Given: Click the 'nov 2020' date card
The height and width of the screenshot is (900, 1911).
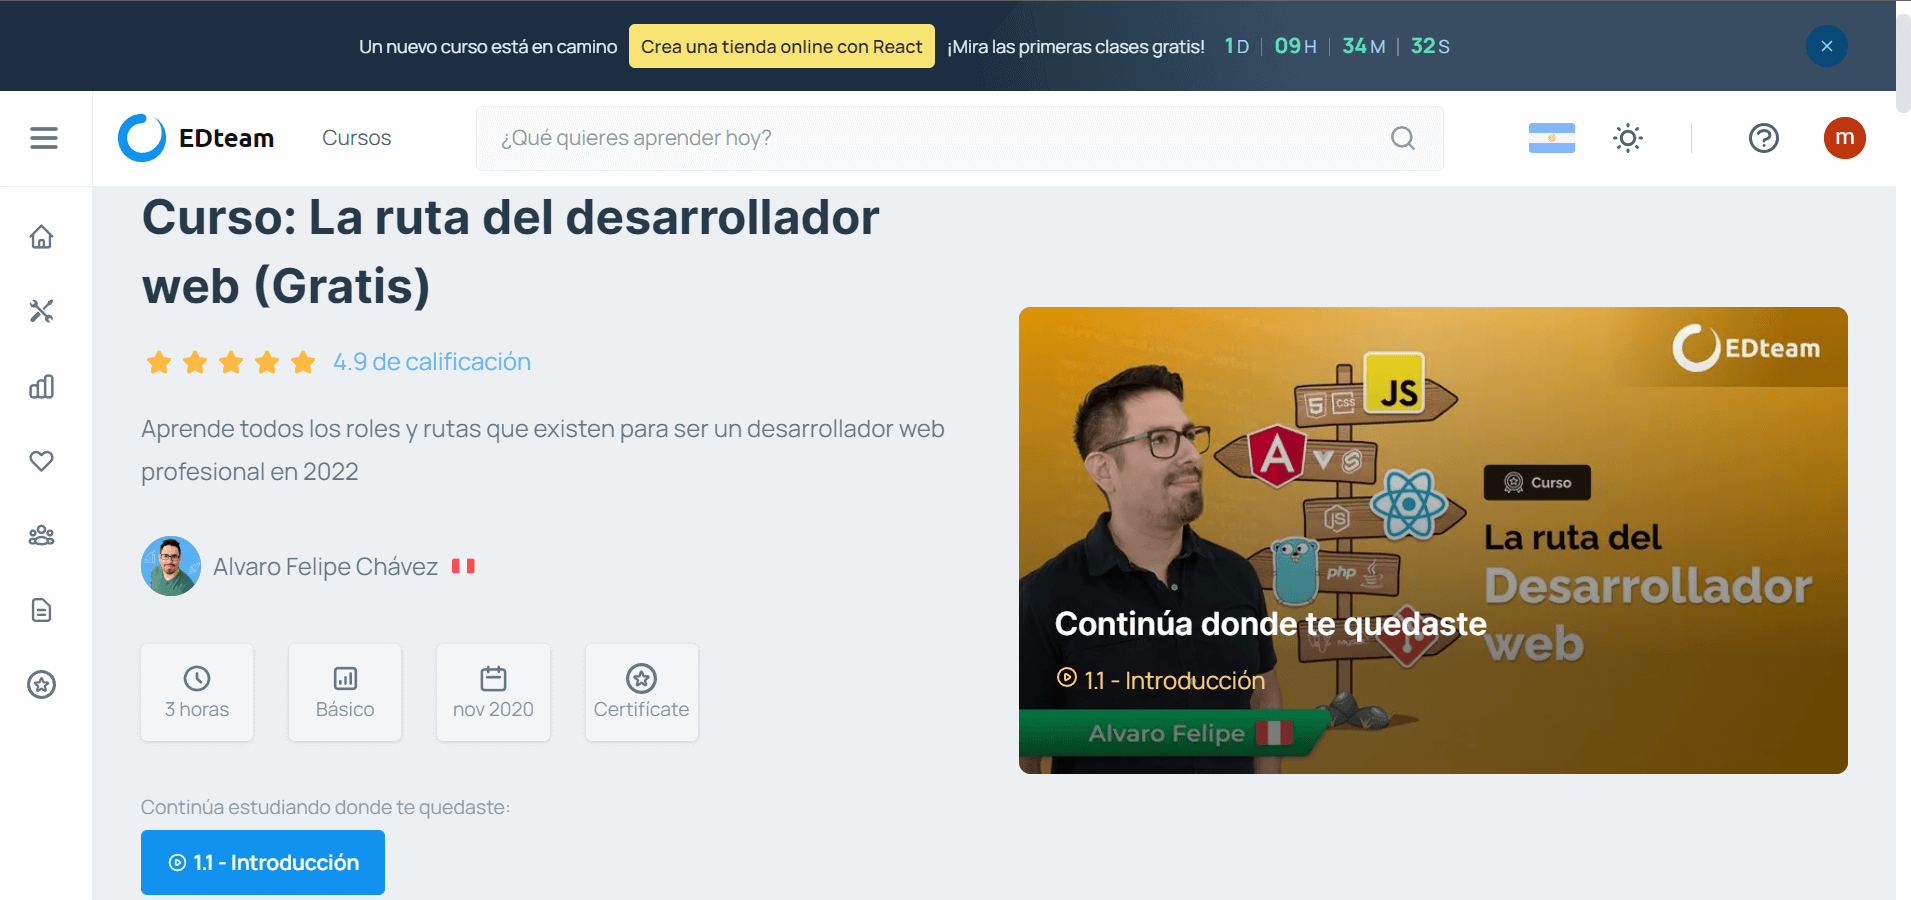Looking at the screenshot, I should [493, 692].
